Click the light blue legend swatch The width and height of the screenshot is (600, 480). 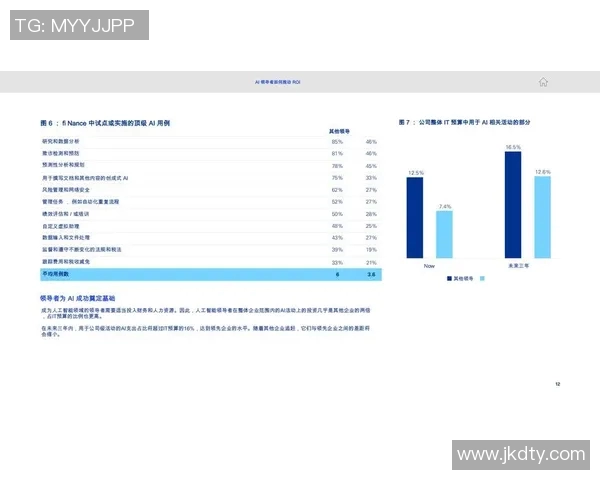click(x=483, y=279)
